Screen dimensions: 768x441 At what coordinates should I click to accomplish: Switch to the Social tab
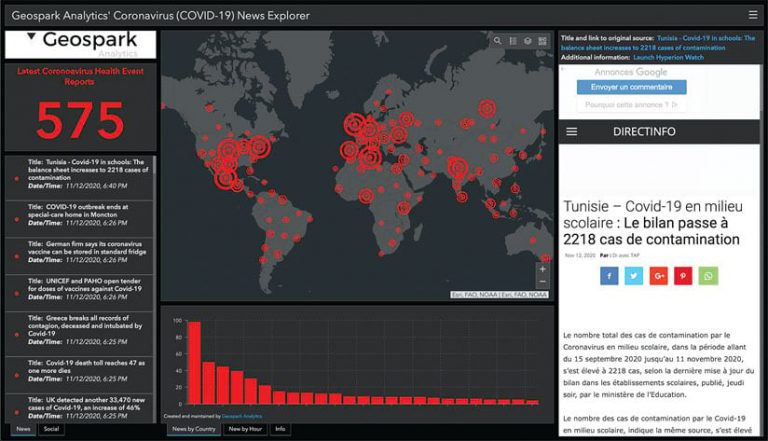51,429
